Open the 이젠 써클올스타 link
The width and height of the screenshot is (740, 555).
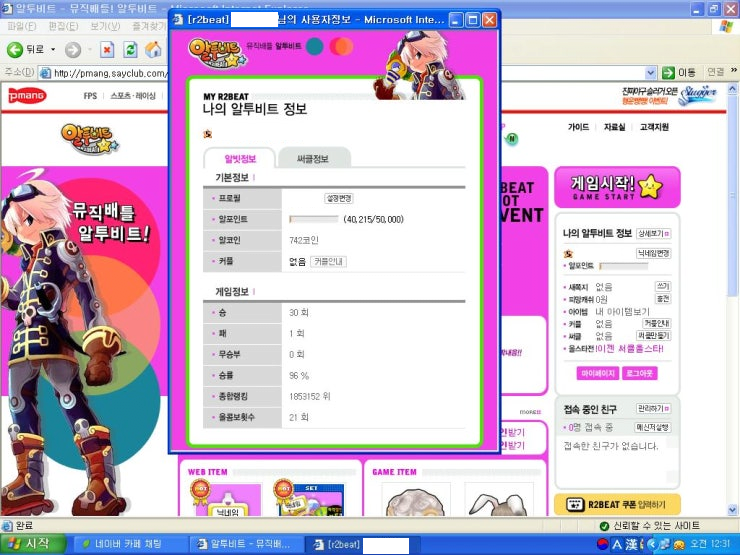pyautogui.click(x=630, y=348)
